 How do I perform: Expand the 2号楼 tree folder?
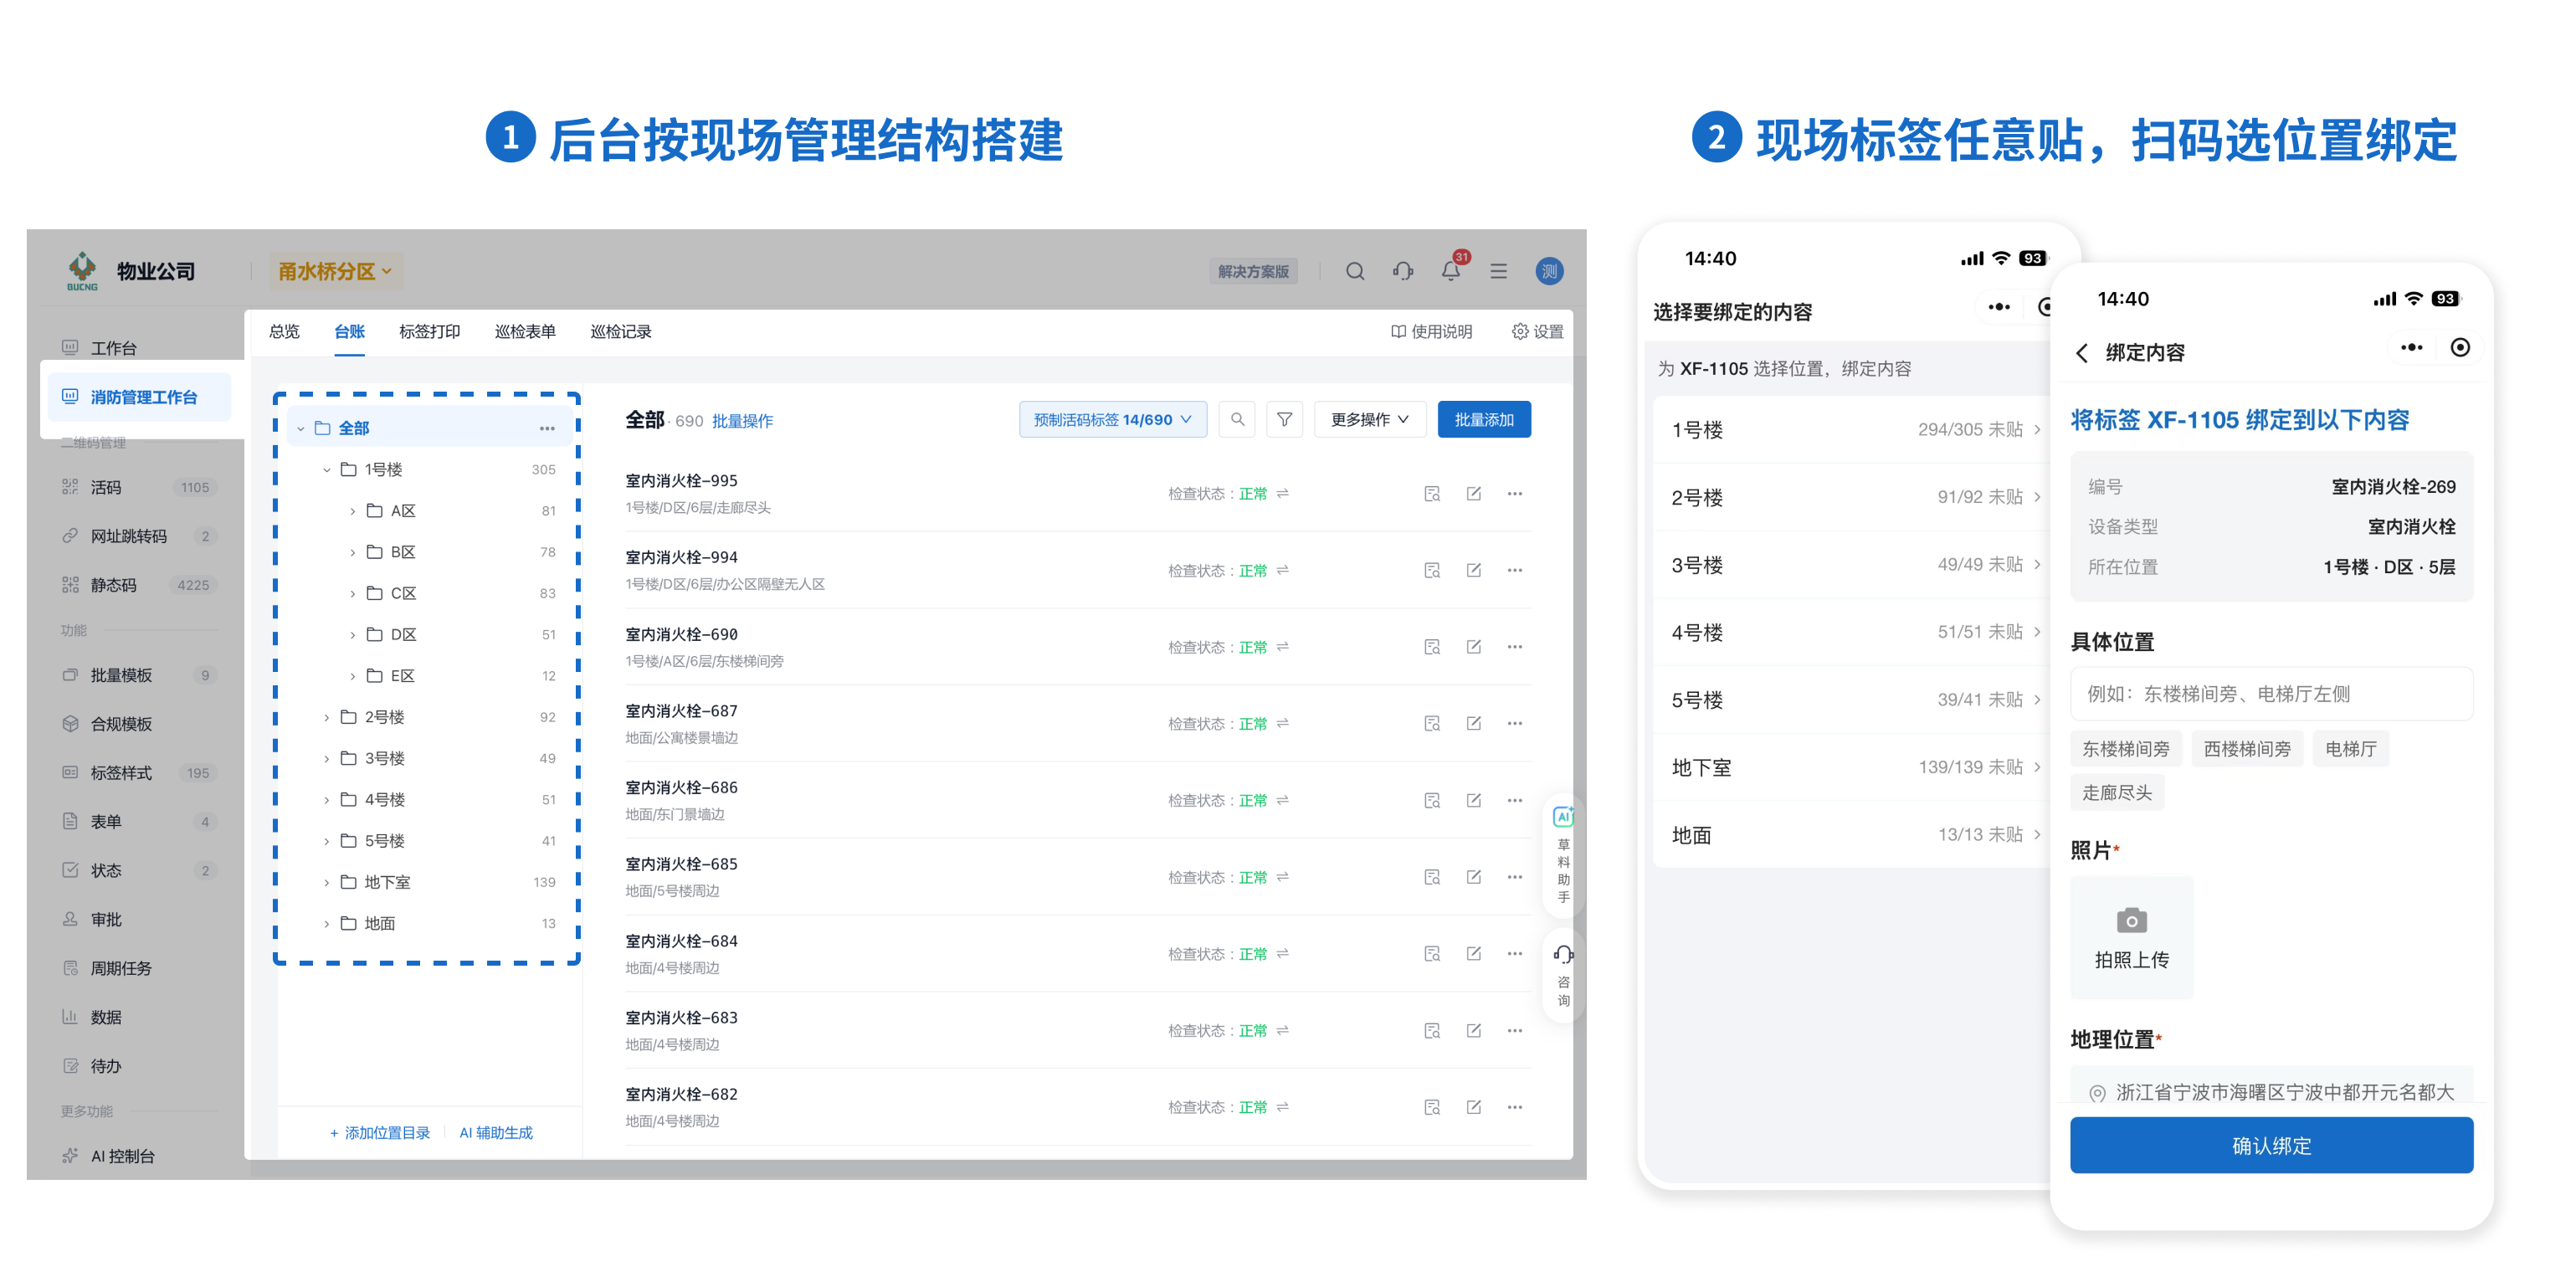pyautogui.click(x=327, y=717)
